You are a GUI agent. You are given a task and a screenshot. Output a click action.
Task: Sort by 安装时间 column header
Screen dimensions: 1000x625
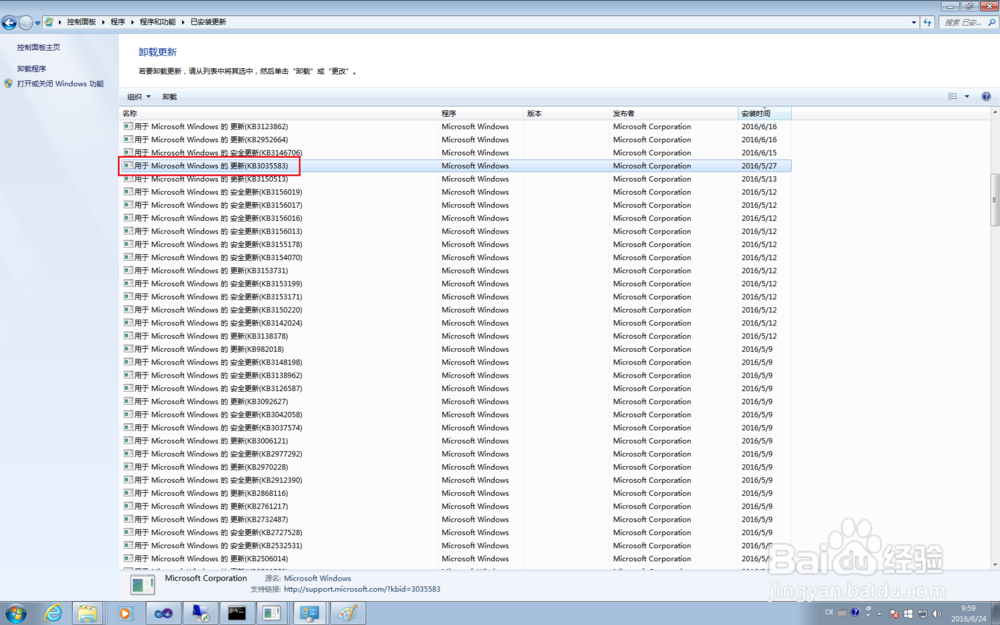coord(765,114)
